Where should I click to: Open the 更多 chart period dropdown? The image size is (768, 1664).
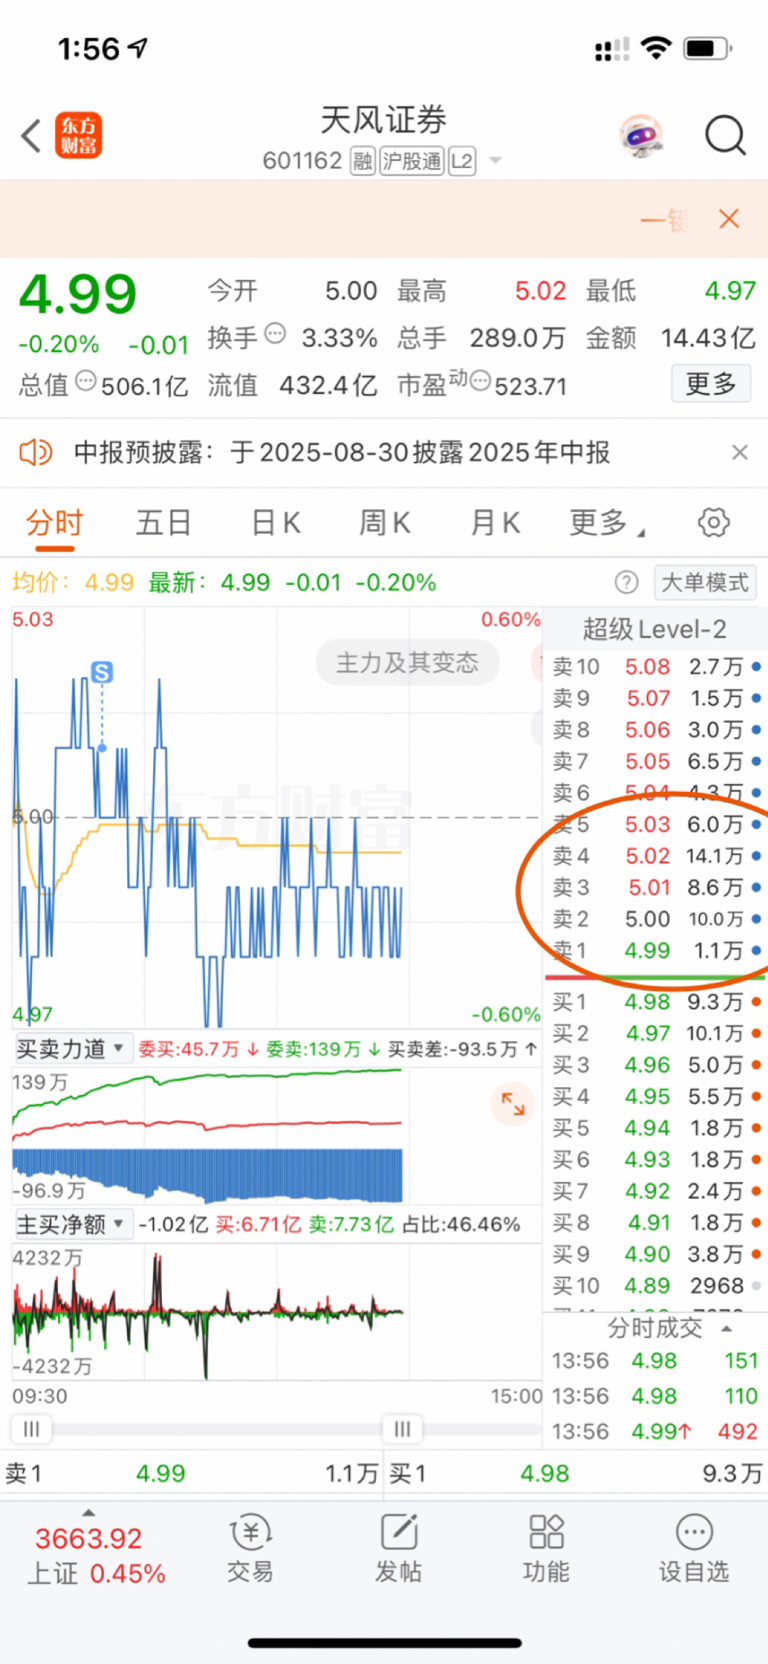tap(608, 522)
